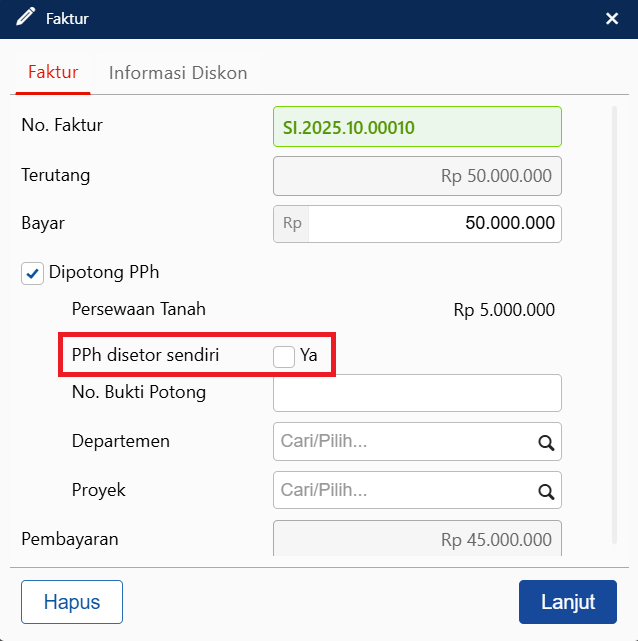The image size is (638, 641).
Task: Select the Terutang amount field
Action: point(417,176)
